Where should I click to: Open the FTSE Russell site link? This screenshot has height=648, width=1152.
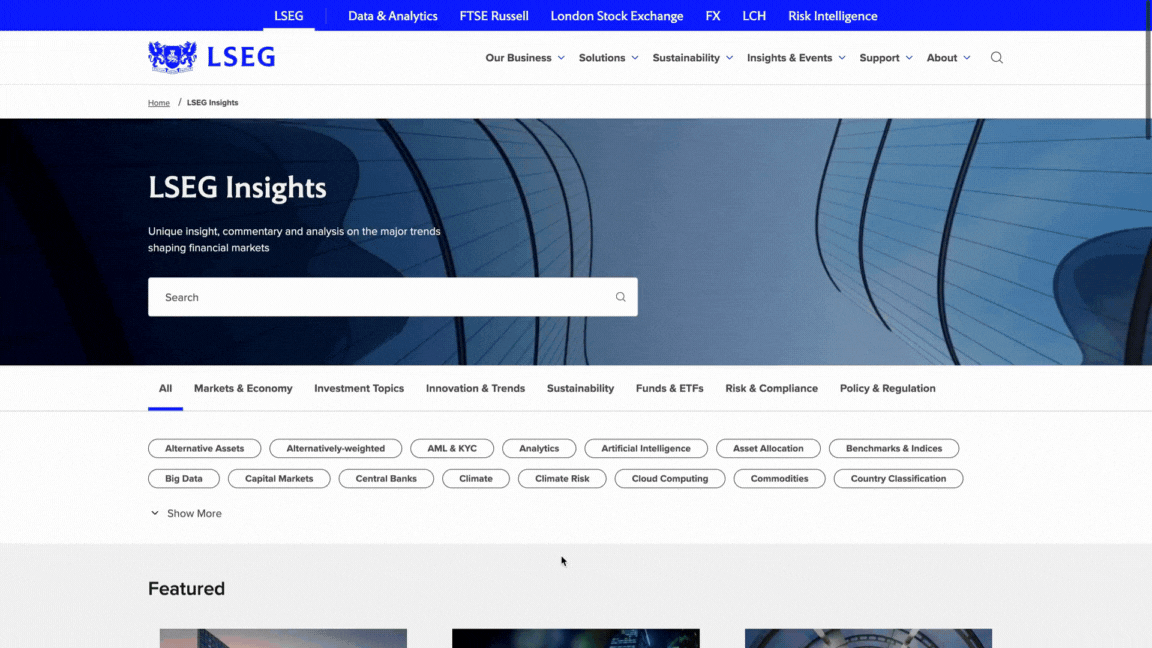(494, 15)
